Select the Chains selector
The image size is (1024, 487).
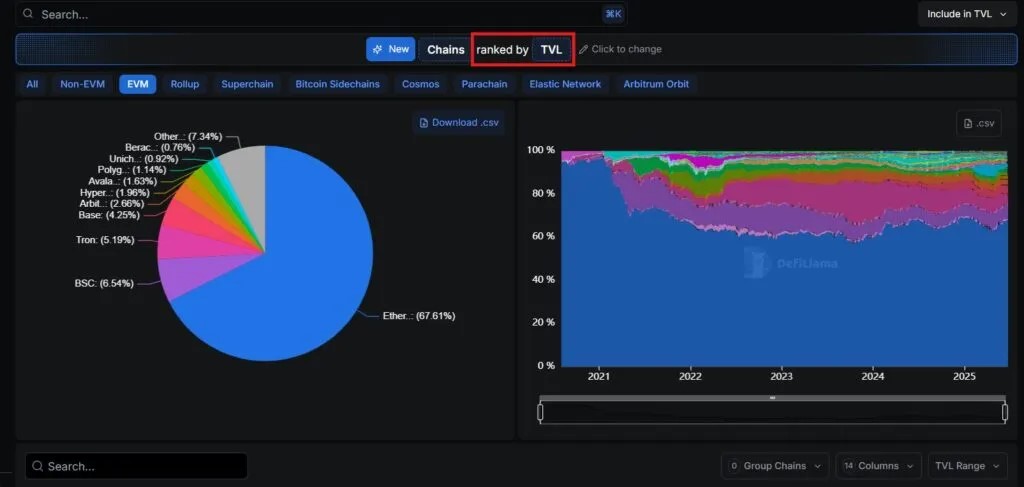click(445, 50)
